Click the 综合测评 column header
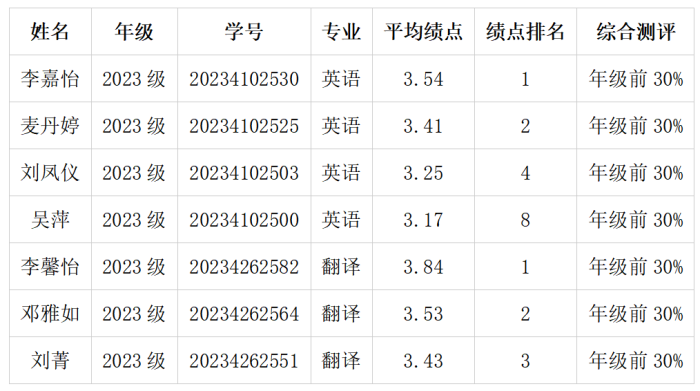This screenshot has height=391, width=700. [636, 32]
